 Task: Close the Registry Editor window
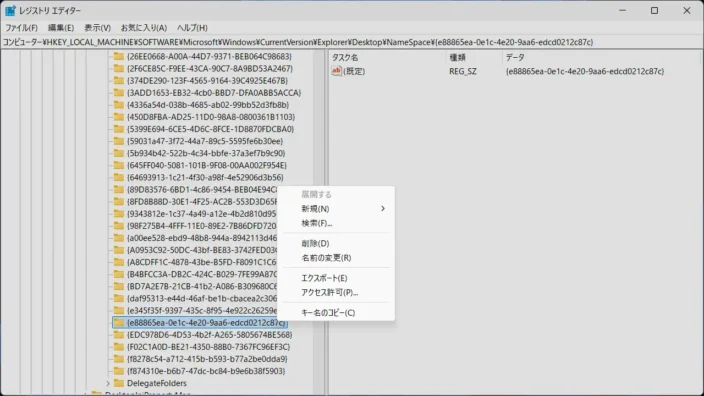[687, 10]
